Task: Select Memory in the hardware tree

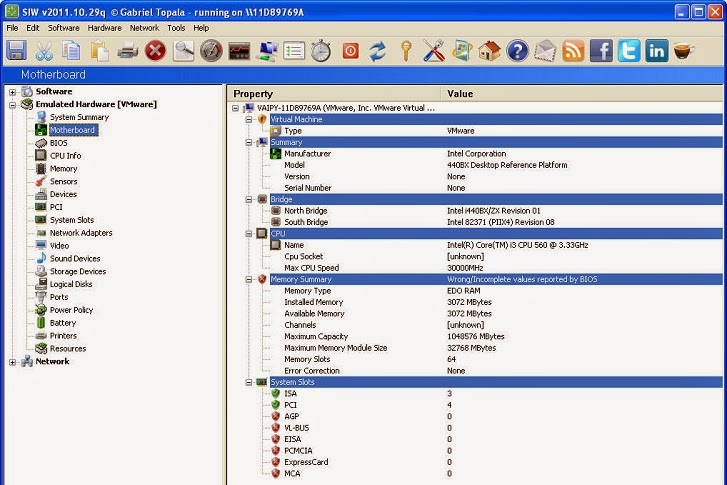Action: 64,169
